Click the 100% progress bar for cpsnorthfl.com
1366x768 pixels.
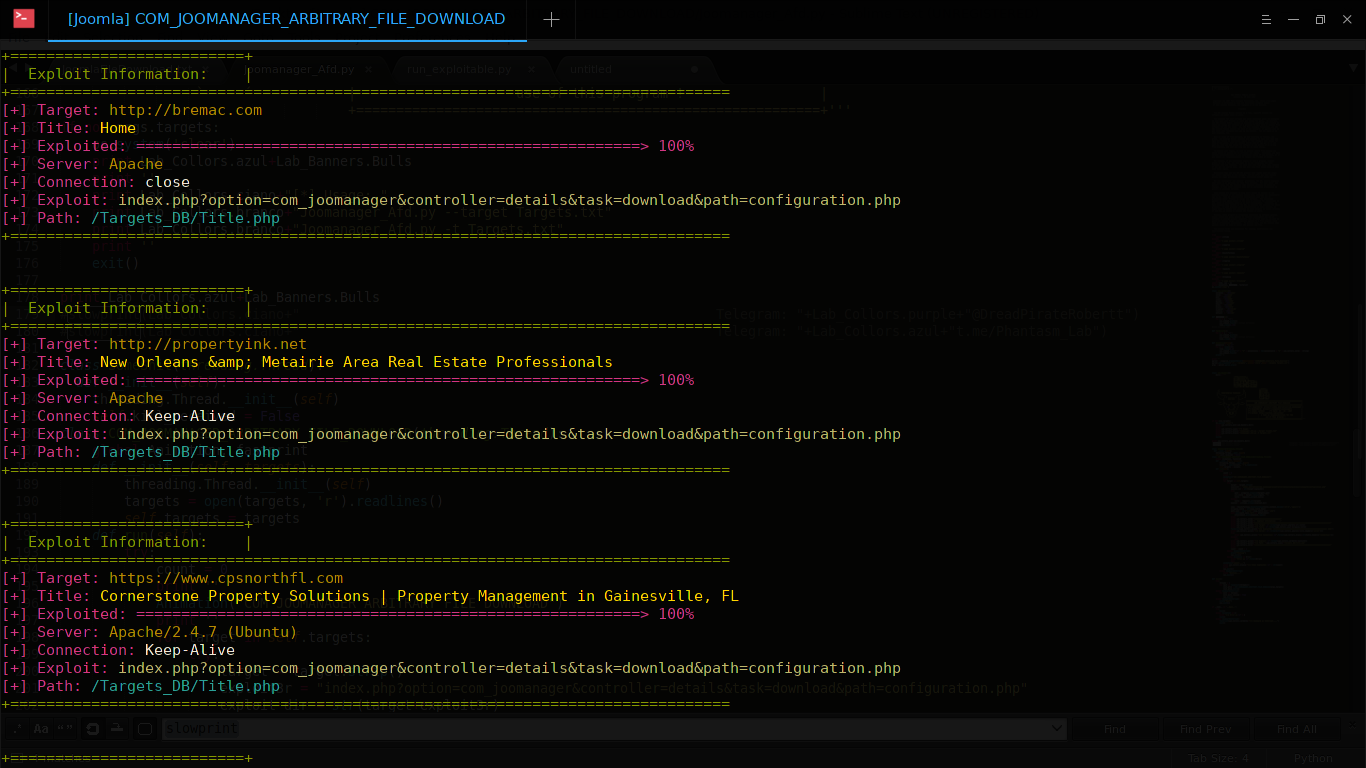pos(415,614)
